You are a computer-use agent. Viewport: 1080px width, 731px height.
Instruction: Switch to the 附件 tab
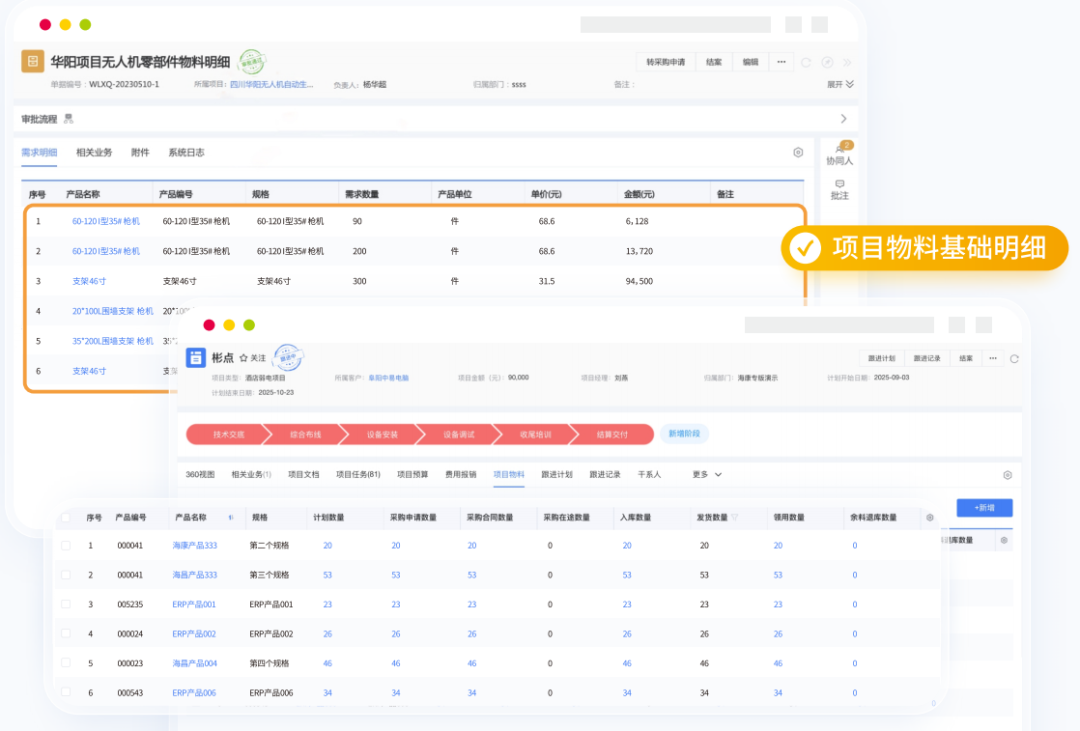click(x=140, y=152)
